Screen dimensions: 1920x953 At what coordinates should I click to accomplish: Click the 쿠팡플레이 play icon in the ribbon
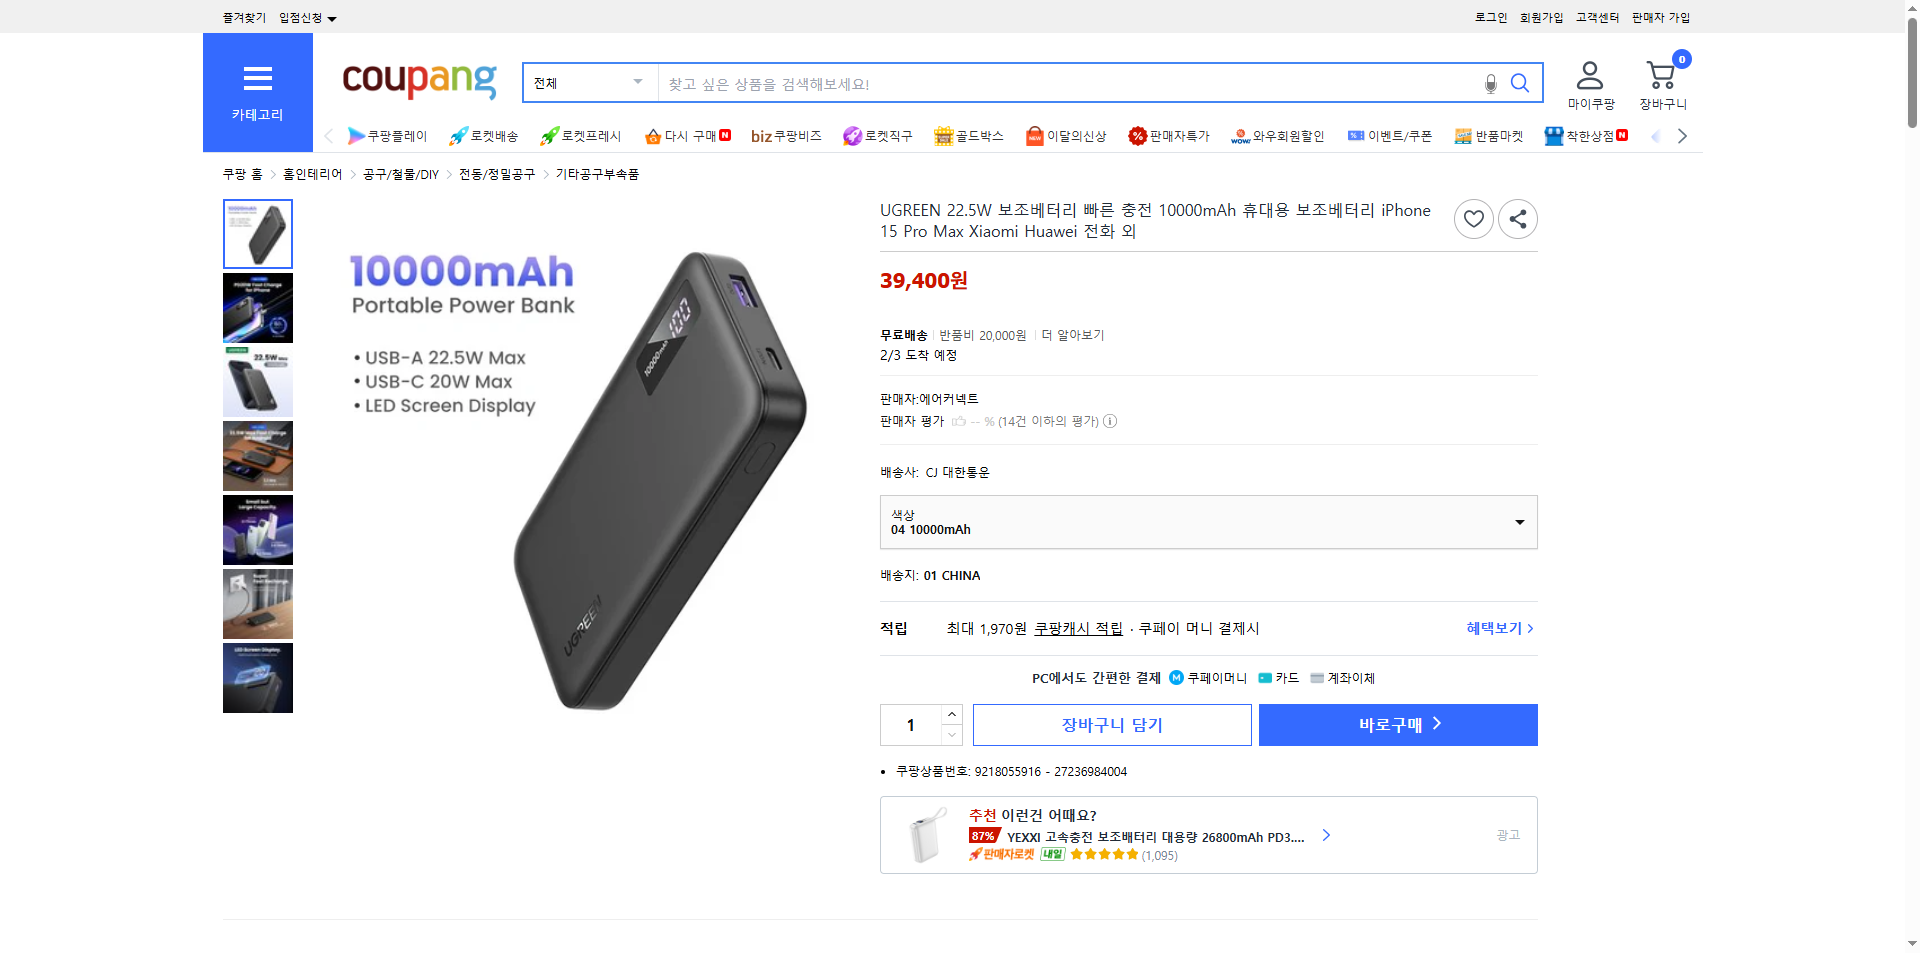(356, 135)
